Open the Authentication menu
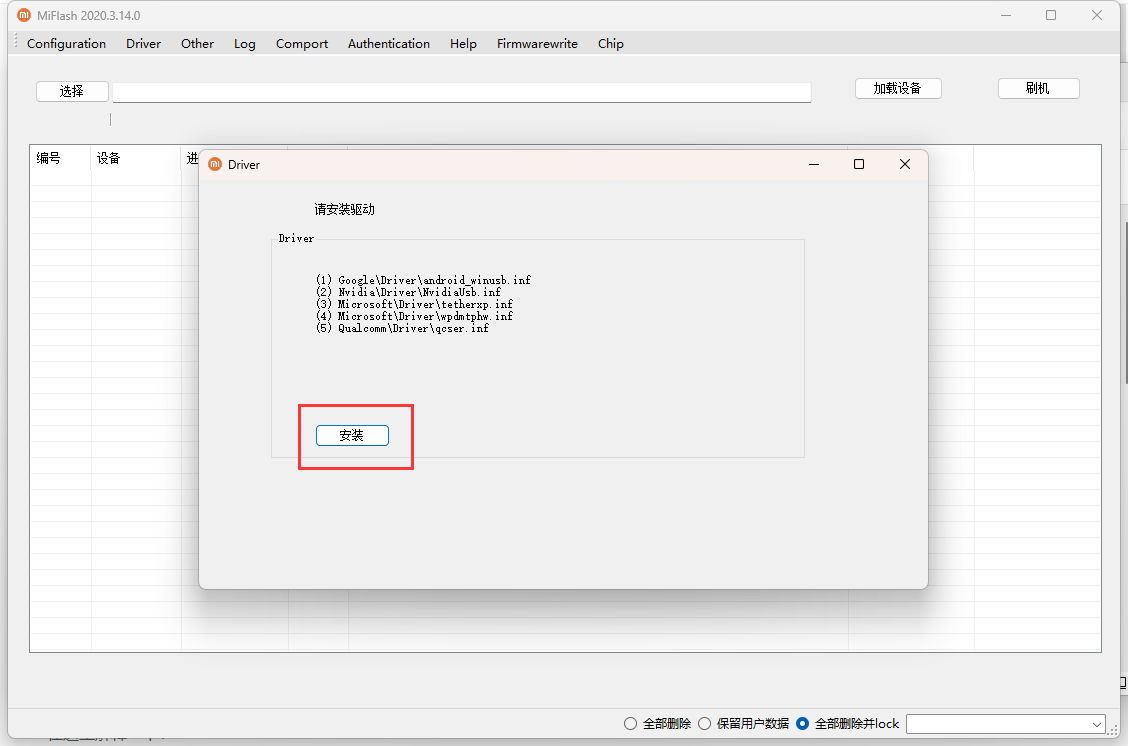This screenshot has height=746, width=1128. point(388,44)
